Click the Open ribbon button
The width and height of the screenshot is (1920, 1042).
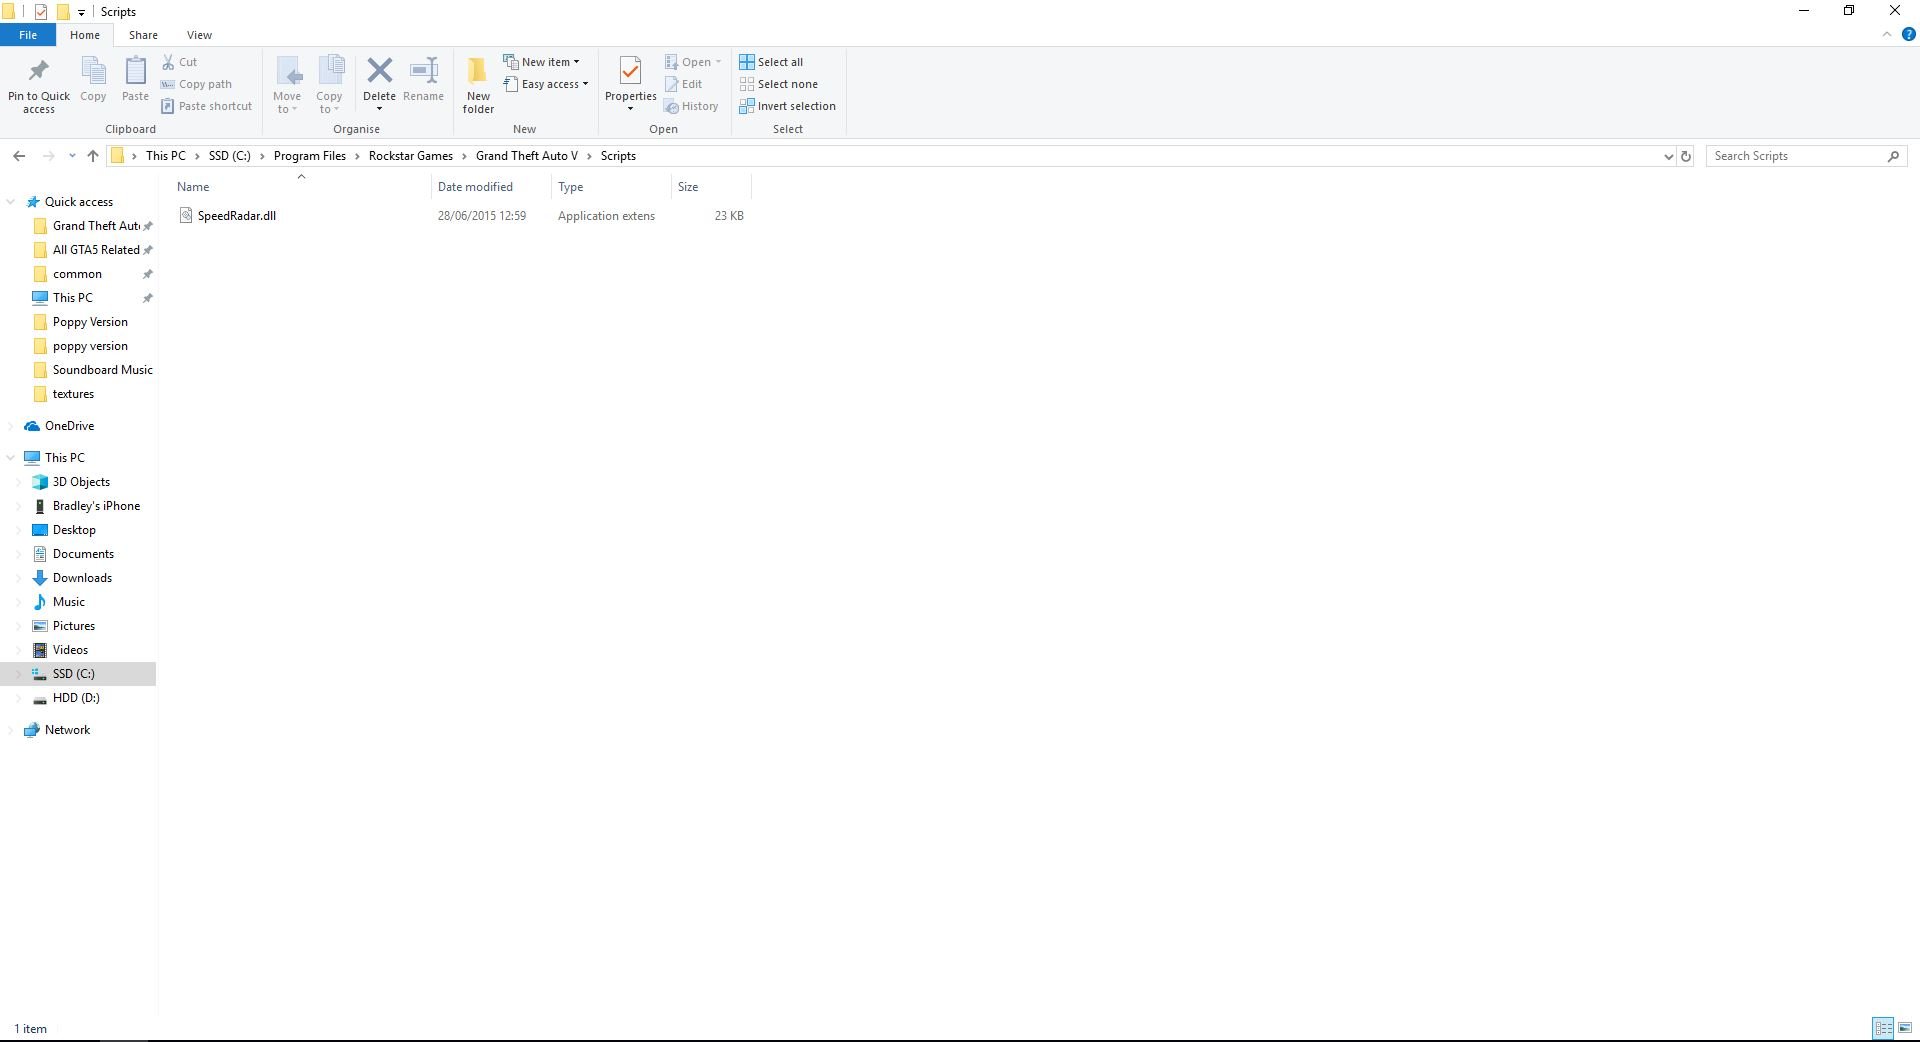[692, 62]
